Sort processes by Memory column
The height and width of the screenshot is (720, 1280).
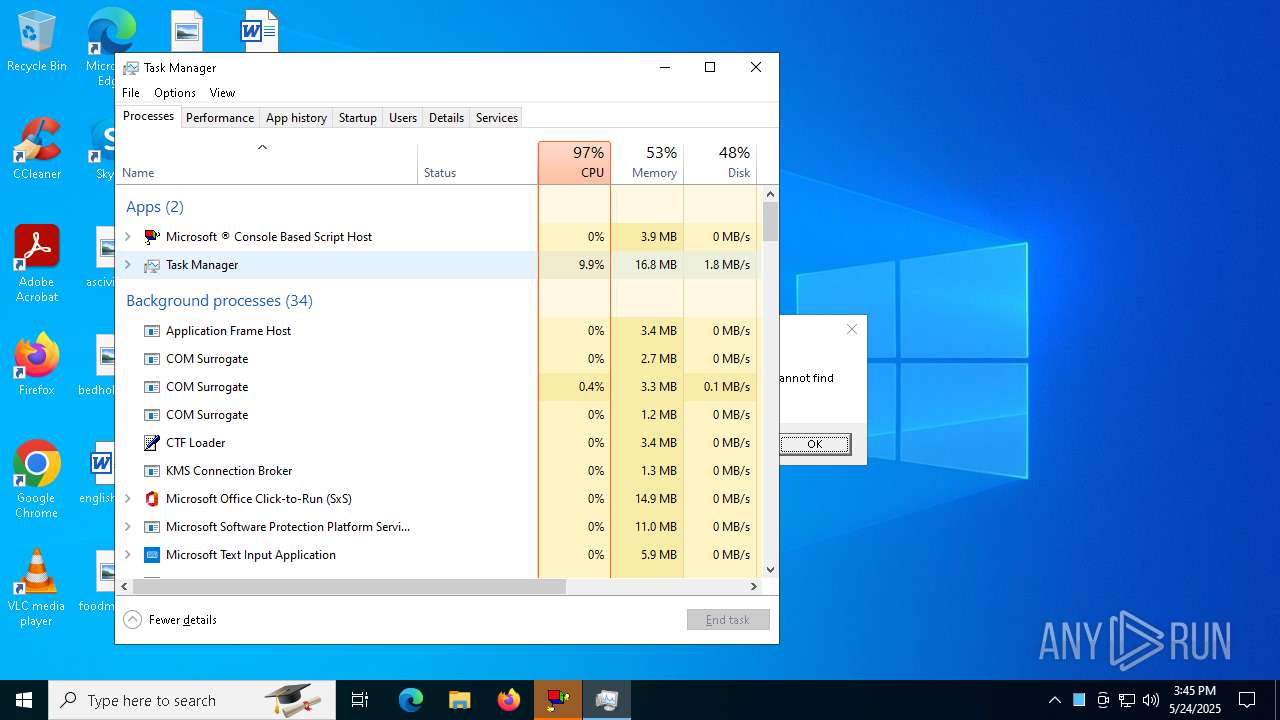[647, 163]
